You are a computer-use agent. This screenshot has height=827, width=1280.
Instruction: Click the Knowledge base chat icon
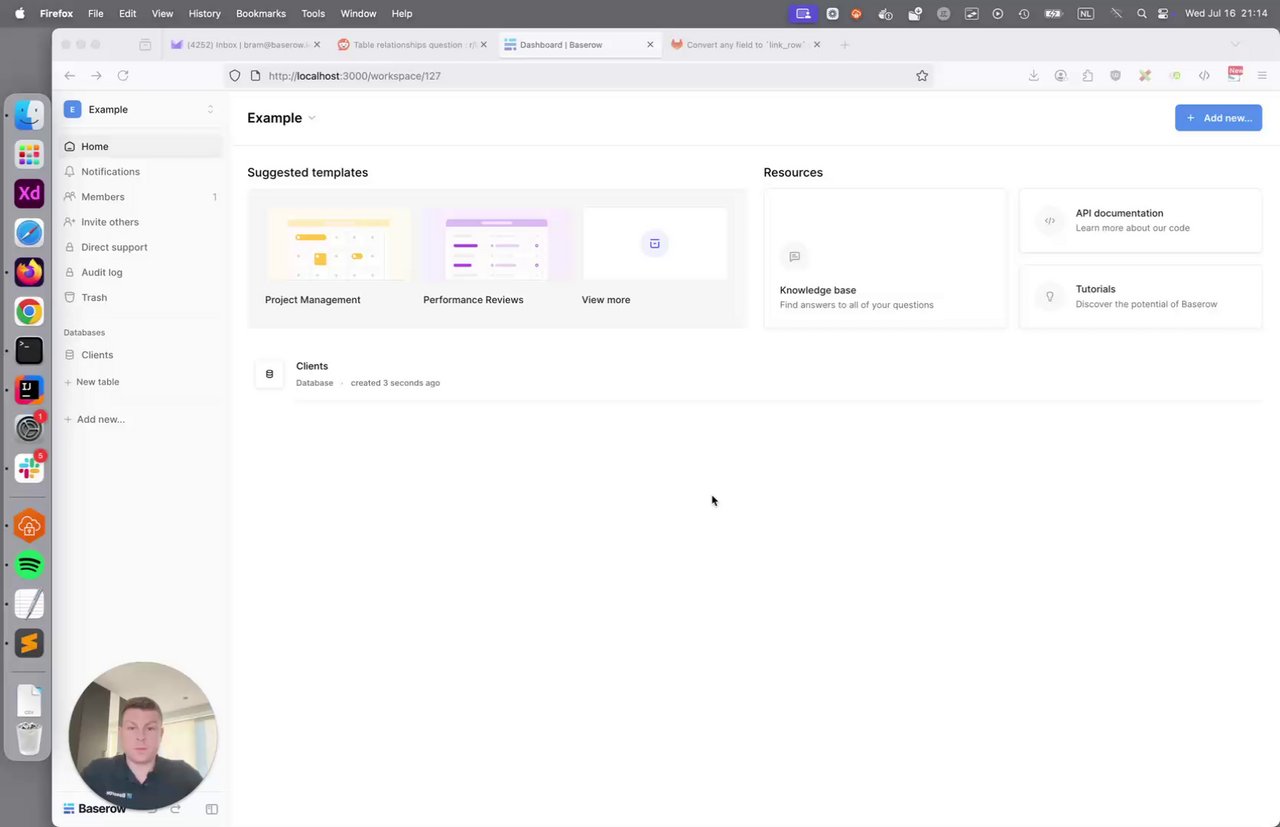click(794, 256)
